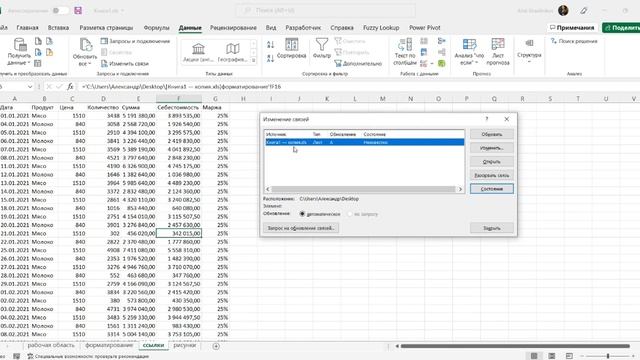Expand the Структура dropdown
Image resolution: width=640 pixels, height=360 pixels.
click(x=529, y=51)
